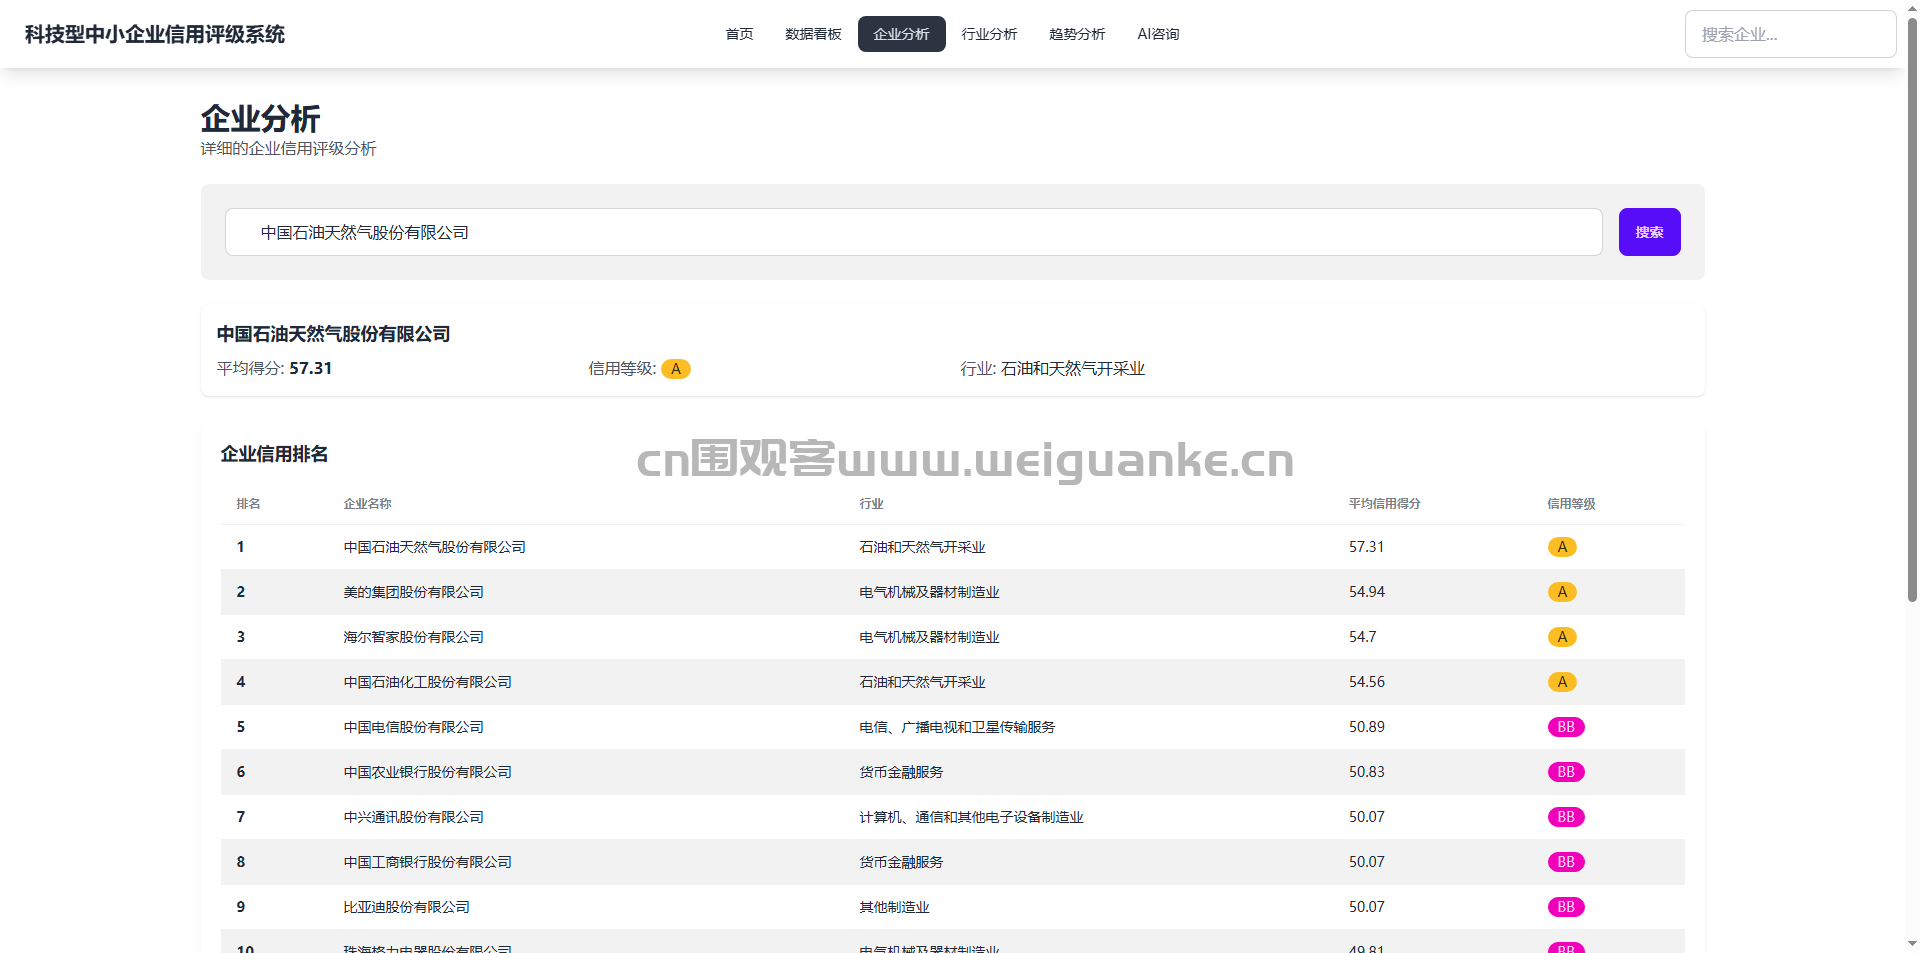Click the company name search field

pos(913,232)
